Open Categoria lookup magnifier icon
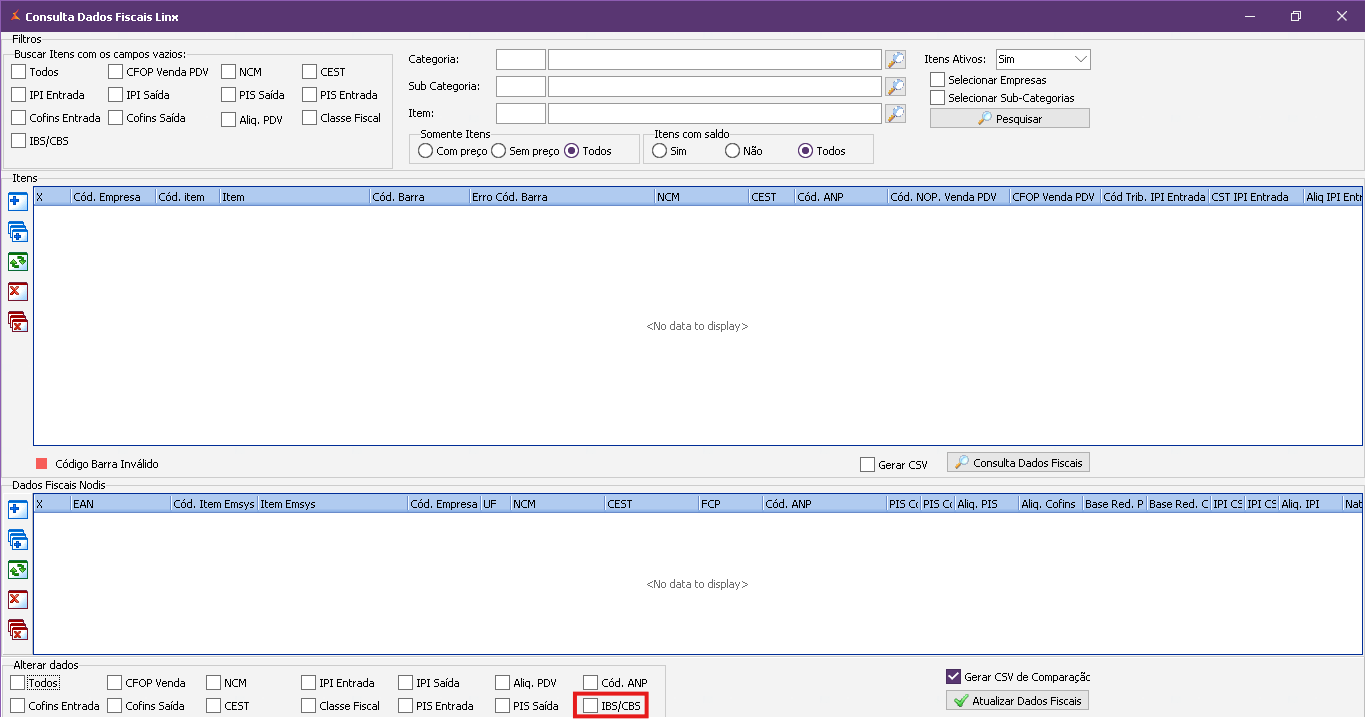Viewport: 1365px width, 719px height. click(895, 59)
